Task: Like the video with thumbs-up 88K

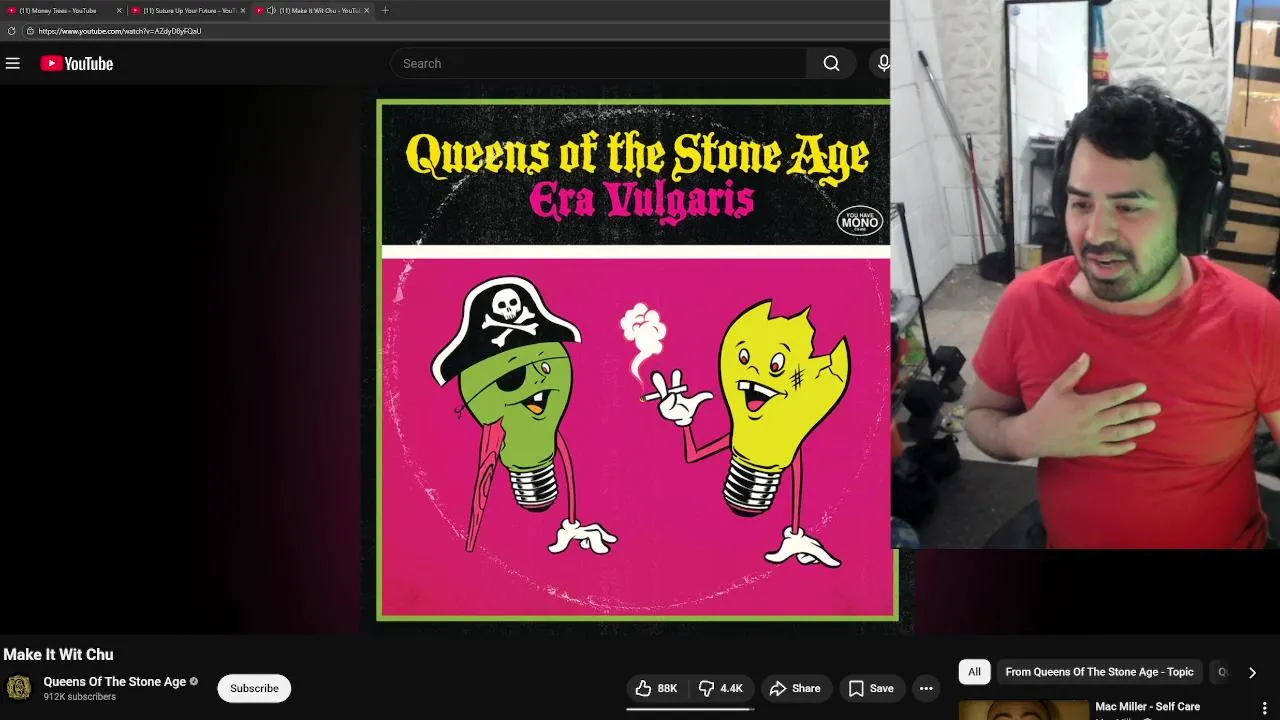Action: coord(657,688)
